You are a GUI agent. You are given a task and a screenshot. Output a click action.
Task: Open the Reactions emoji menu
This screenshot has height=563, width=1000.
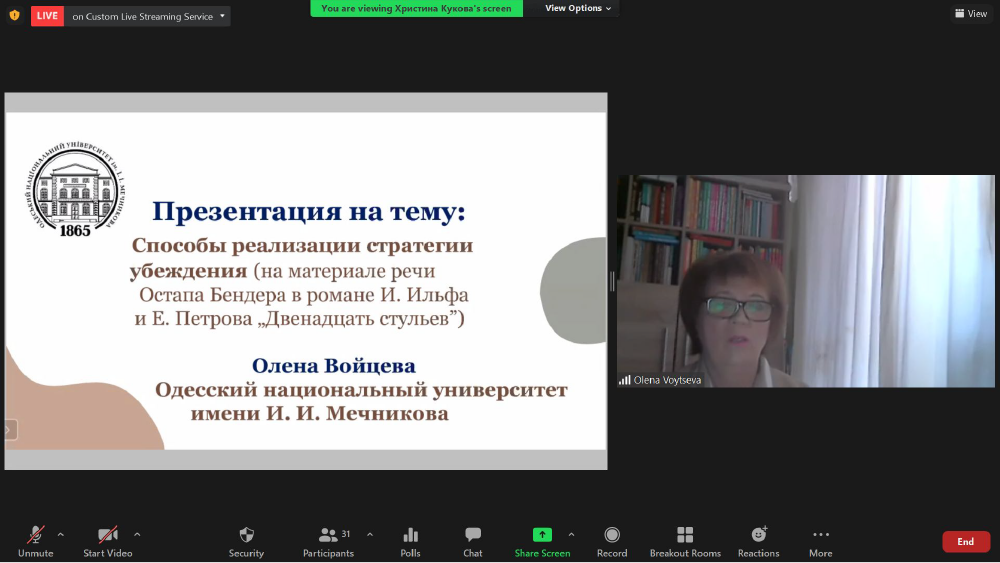758,541
